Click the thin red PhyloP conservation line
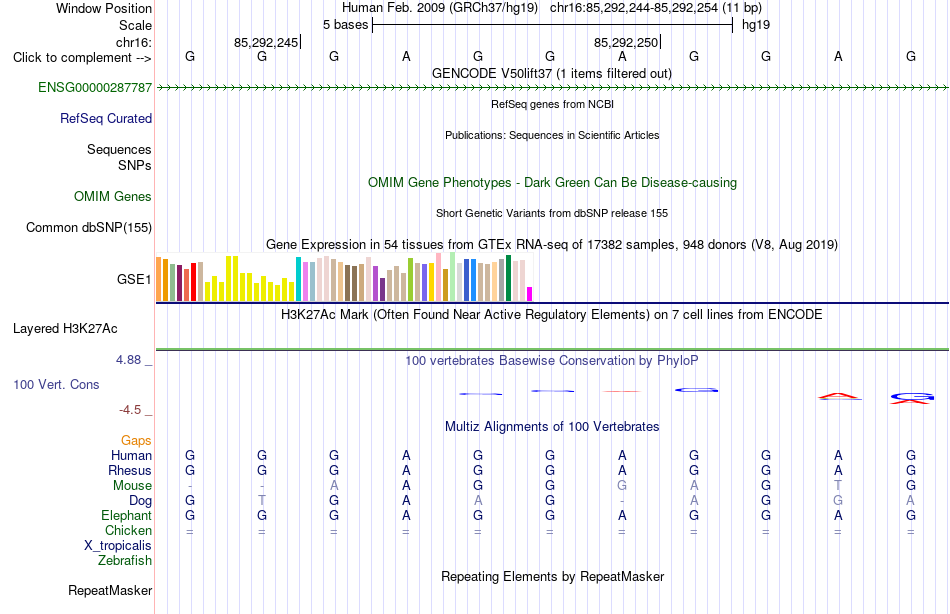Image resolution: width=950 pixels, height=614 pixels. [622, 392]
